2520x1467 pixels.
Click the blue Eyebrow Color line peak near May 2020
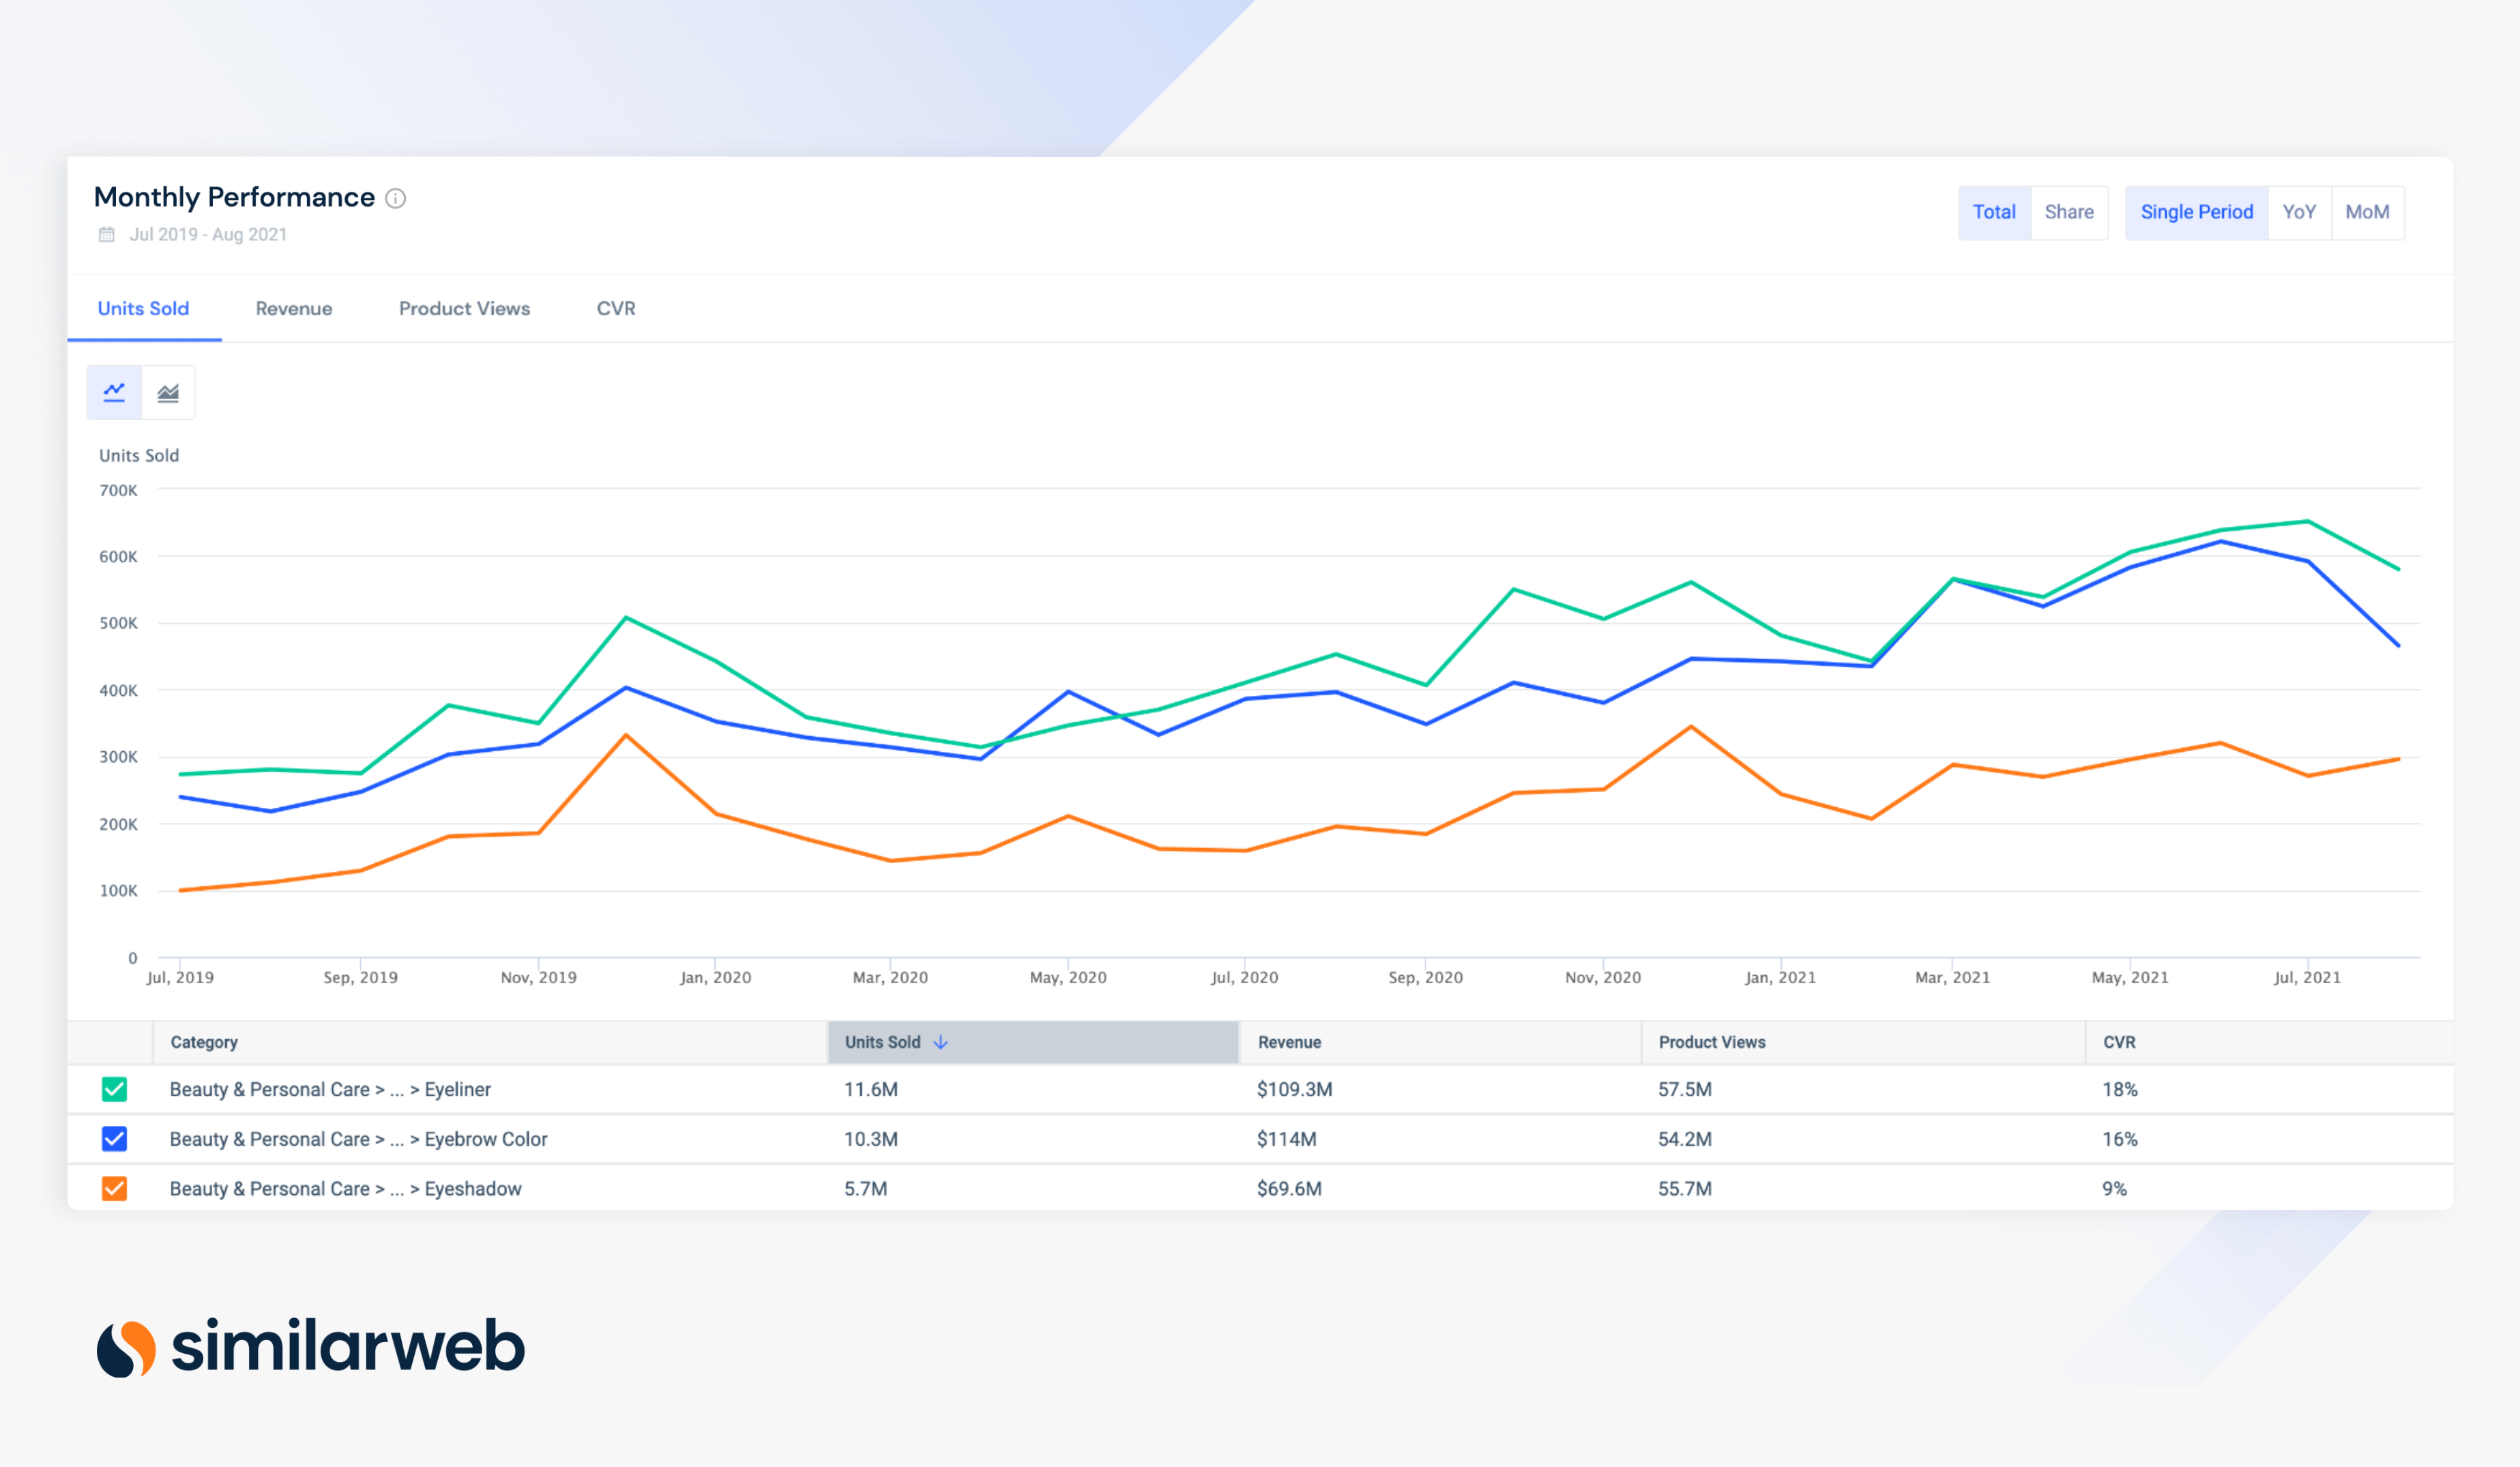pos(1068,691)
